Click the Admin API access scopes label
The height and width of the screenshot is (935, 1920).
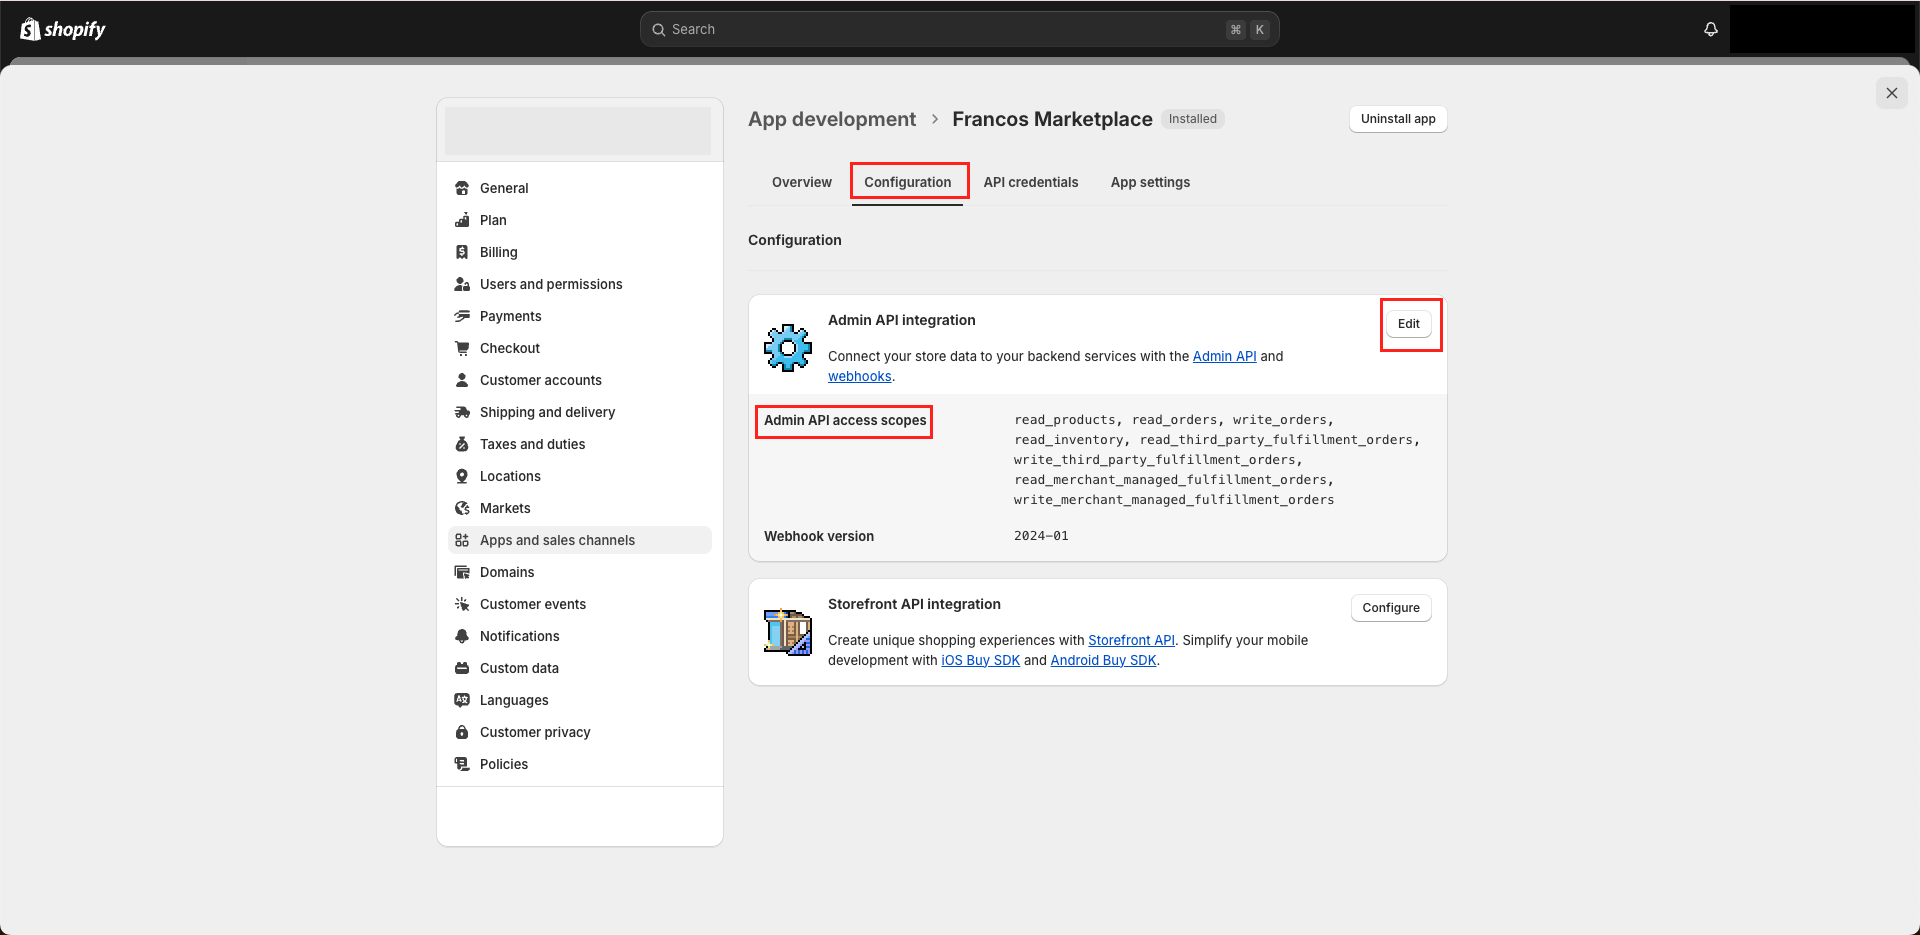pos(845,420)
